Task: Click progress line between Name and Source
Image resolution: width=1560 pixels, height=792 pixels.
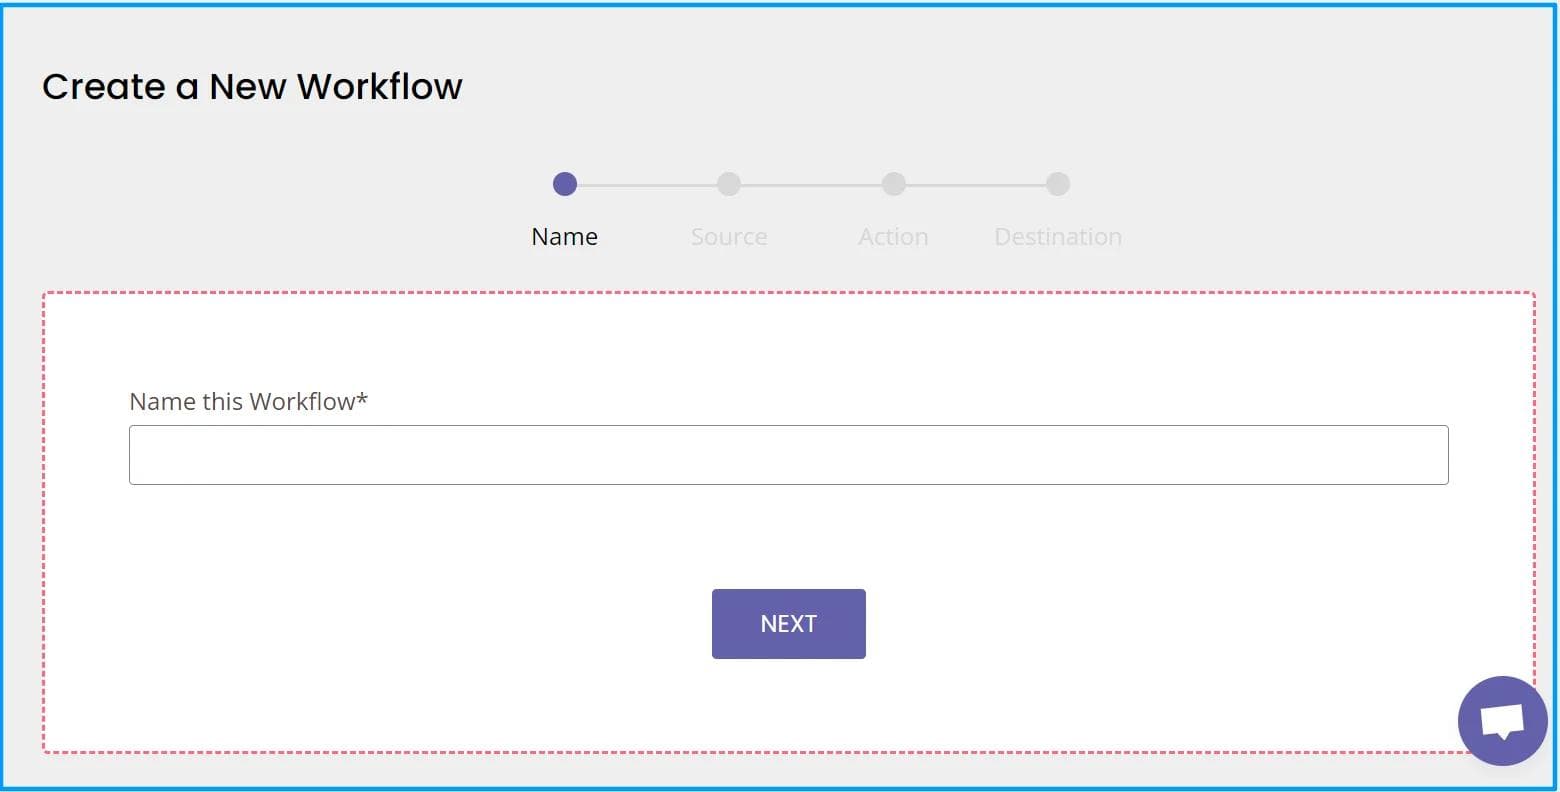Action: (x=647, y=185)
